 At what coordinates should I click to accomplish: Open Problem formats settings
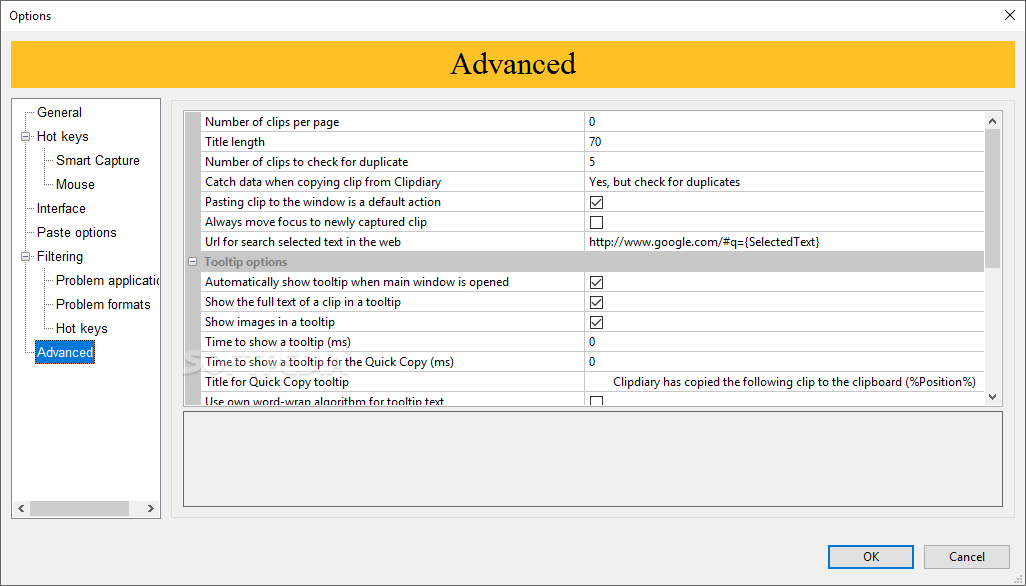pyautogui.click(x=103, y=304)
